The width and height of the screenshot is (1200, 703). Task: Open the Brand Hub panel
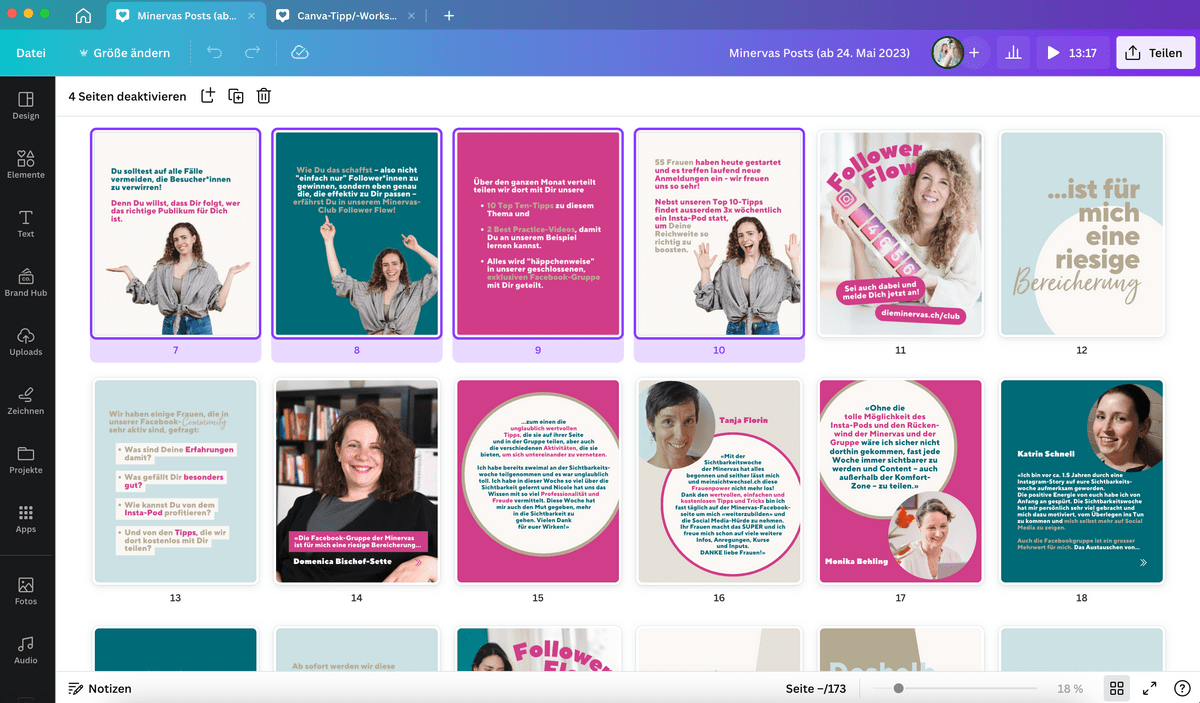point(26,282)
